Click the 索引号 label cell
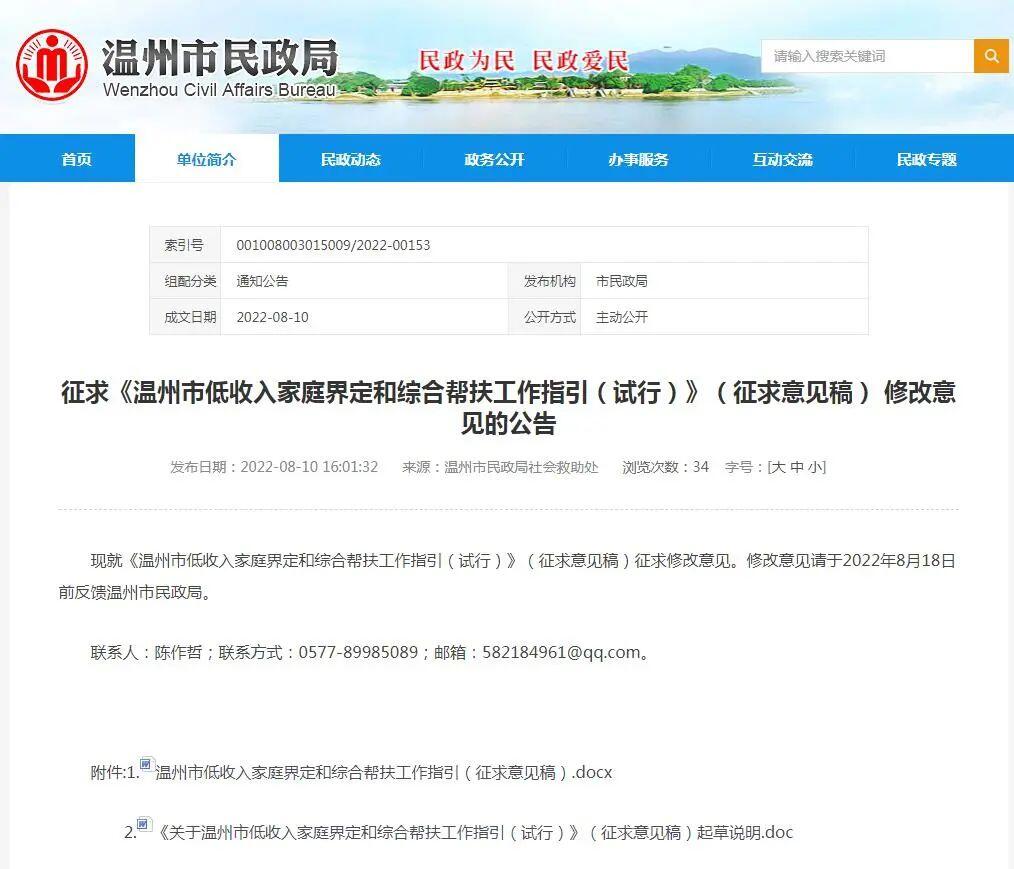 point(185,245)
